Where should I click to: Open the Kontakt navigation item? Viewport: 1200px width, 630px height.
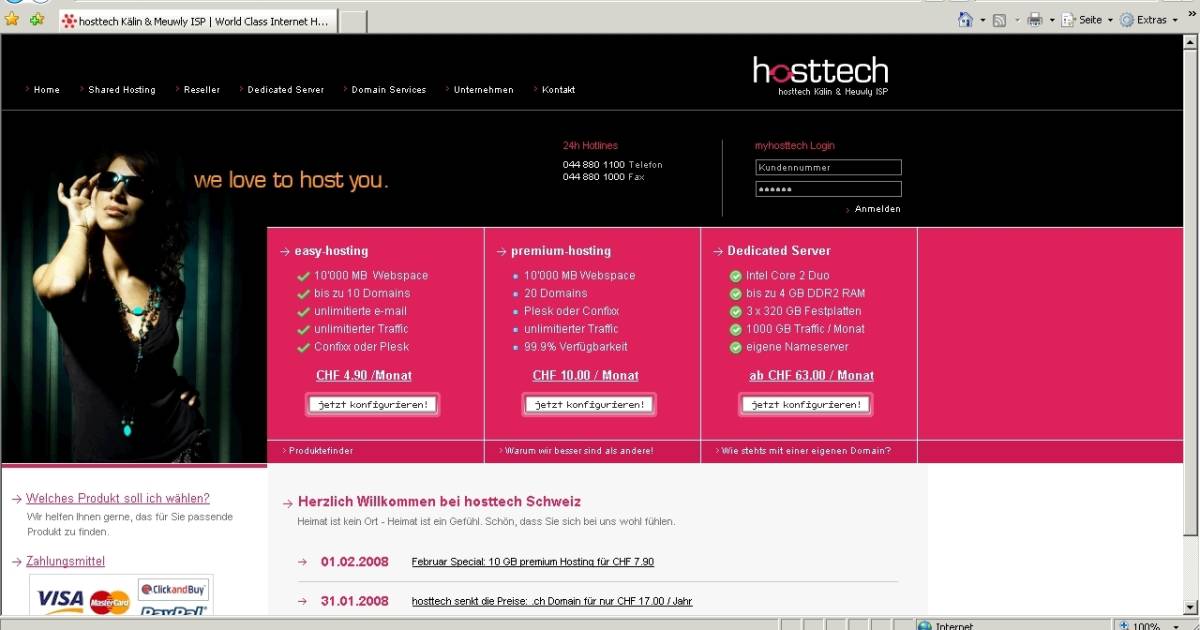point(558,89)
